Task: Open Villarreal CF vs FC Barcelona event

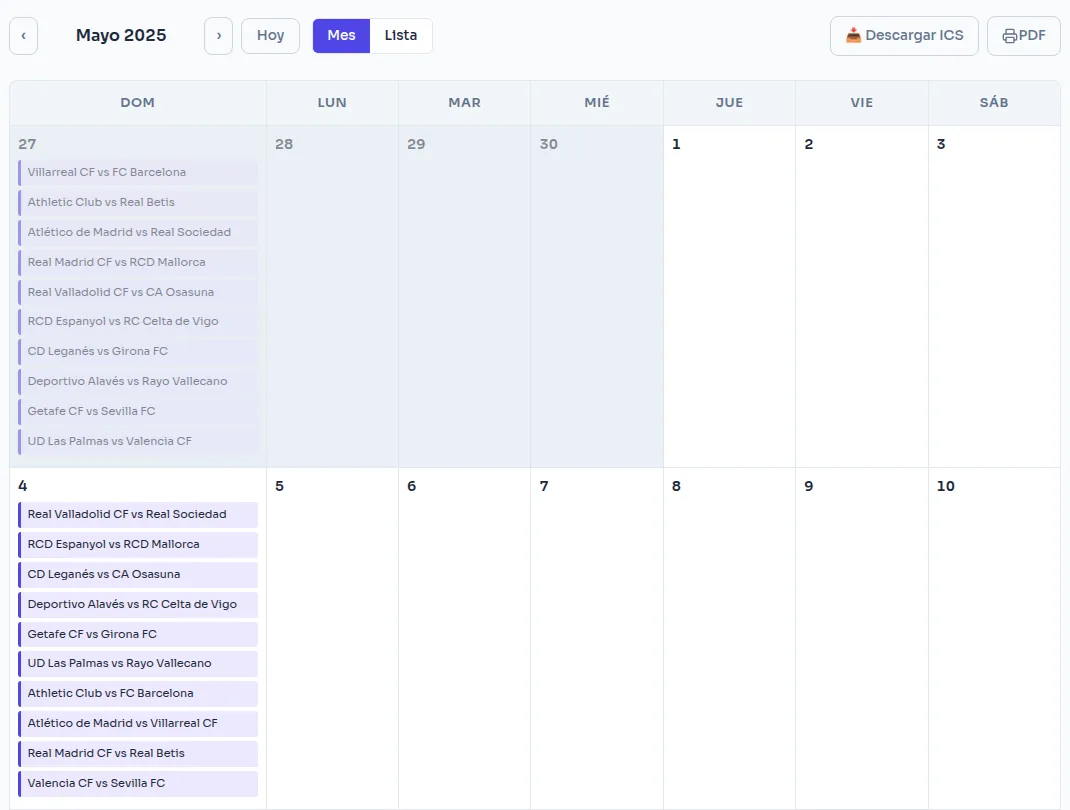Action: point(138,172)
